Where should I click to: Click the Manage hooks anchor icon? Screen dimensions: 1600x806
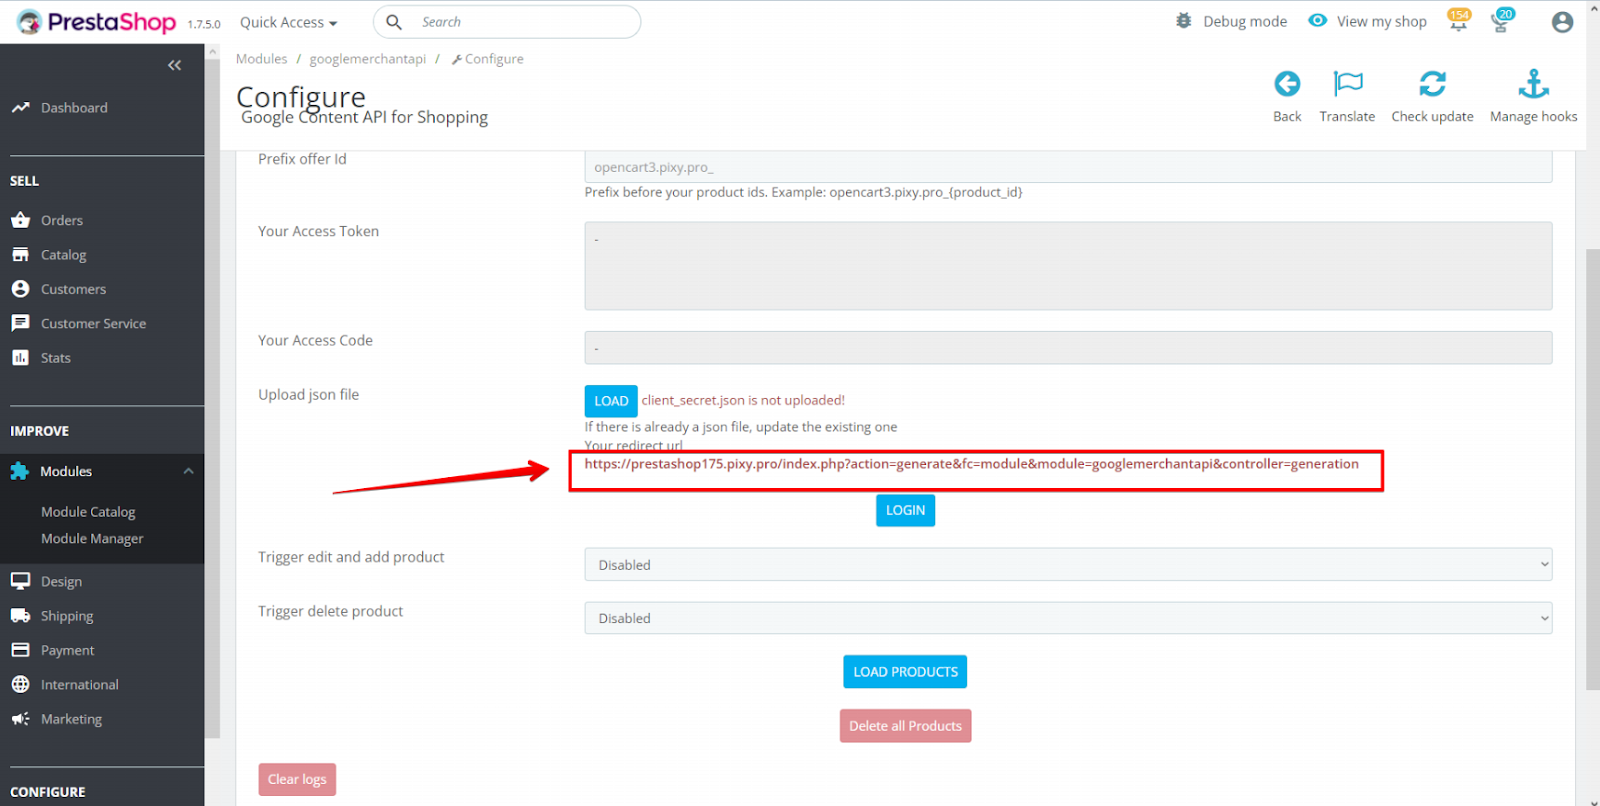point(1533,84)
